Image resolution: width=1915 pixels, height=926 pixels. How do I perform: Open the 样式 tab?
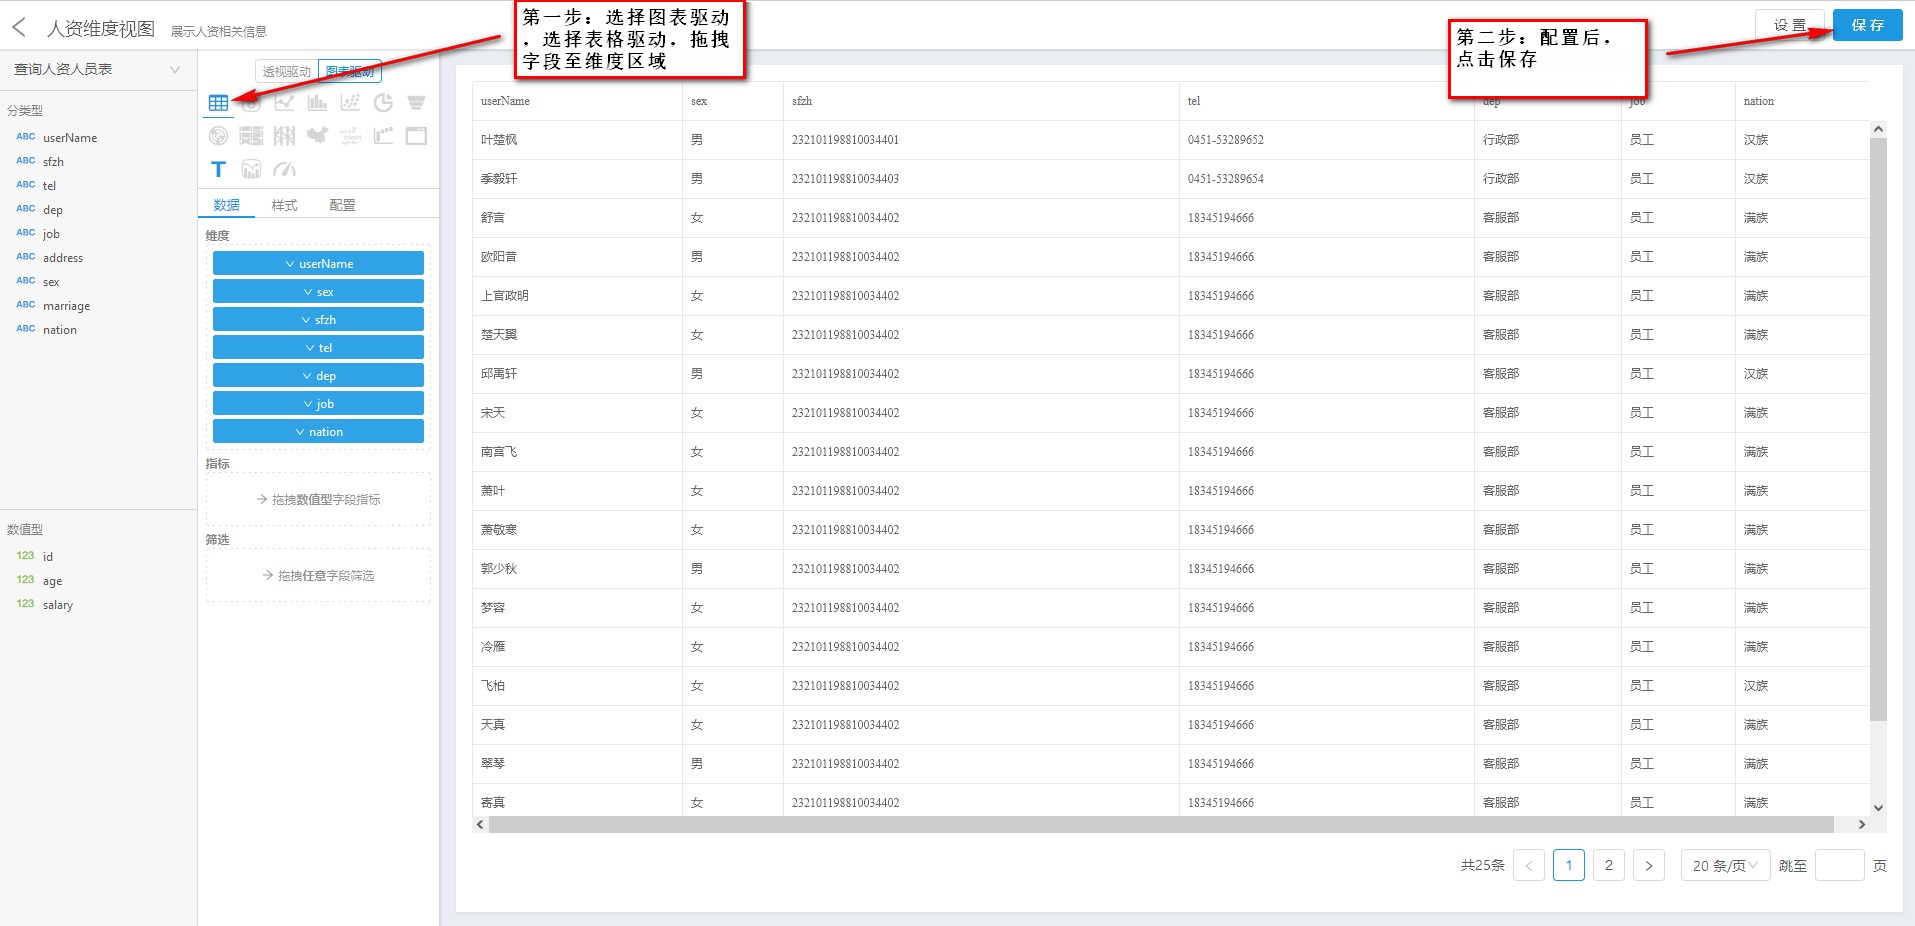(284, 205)
